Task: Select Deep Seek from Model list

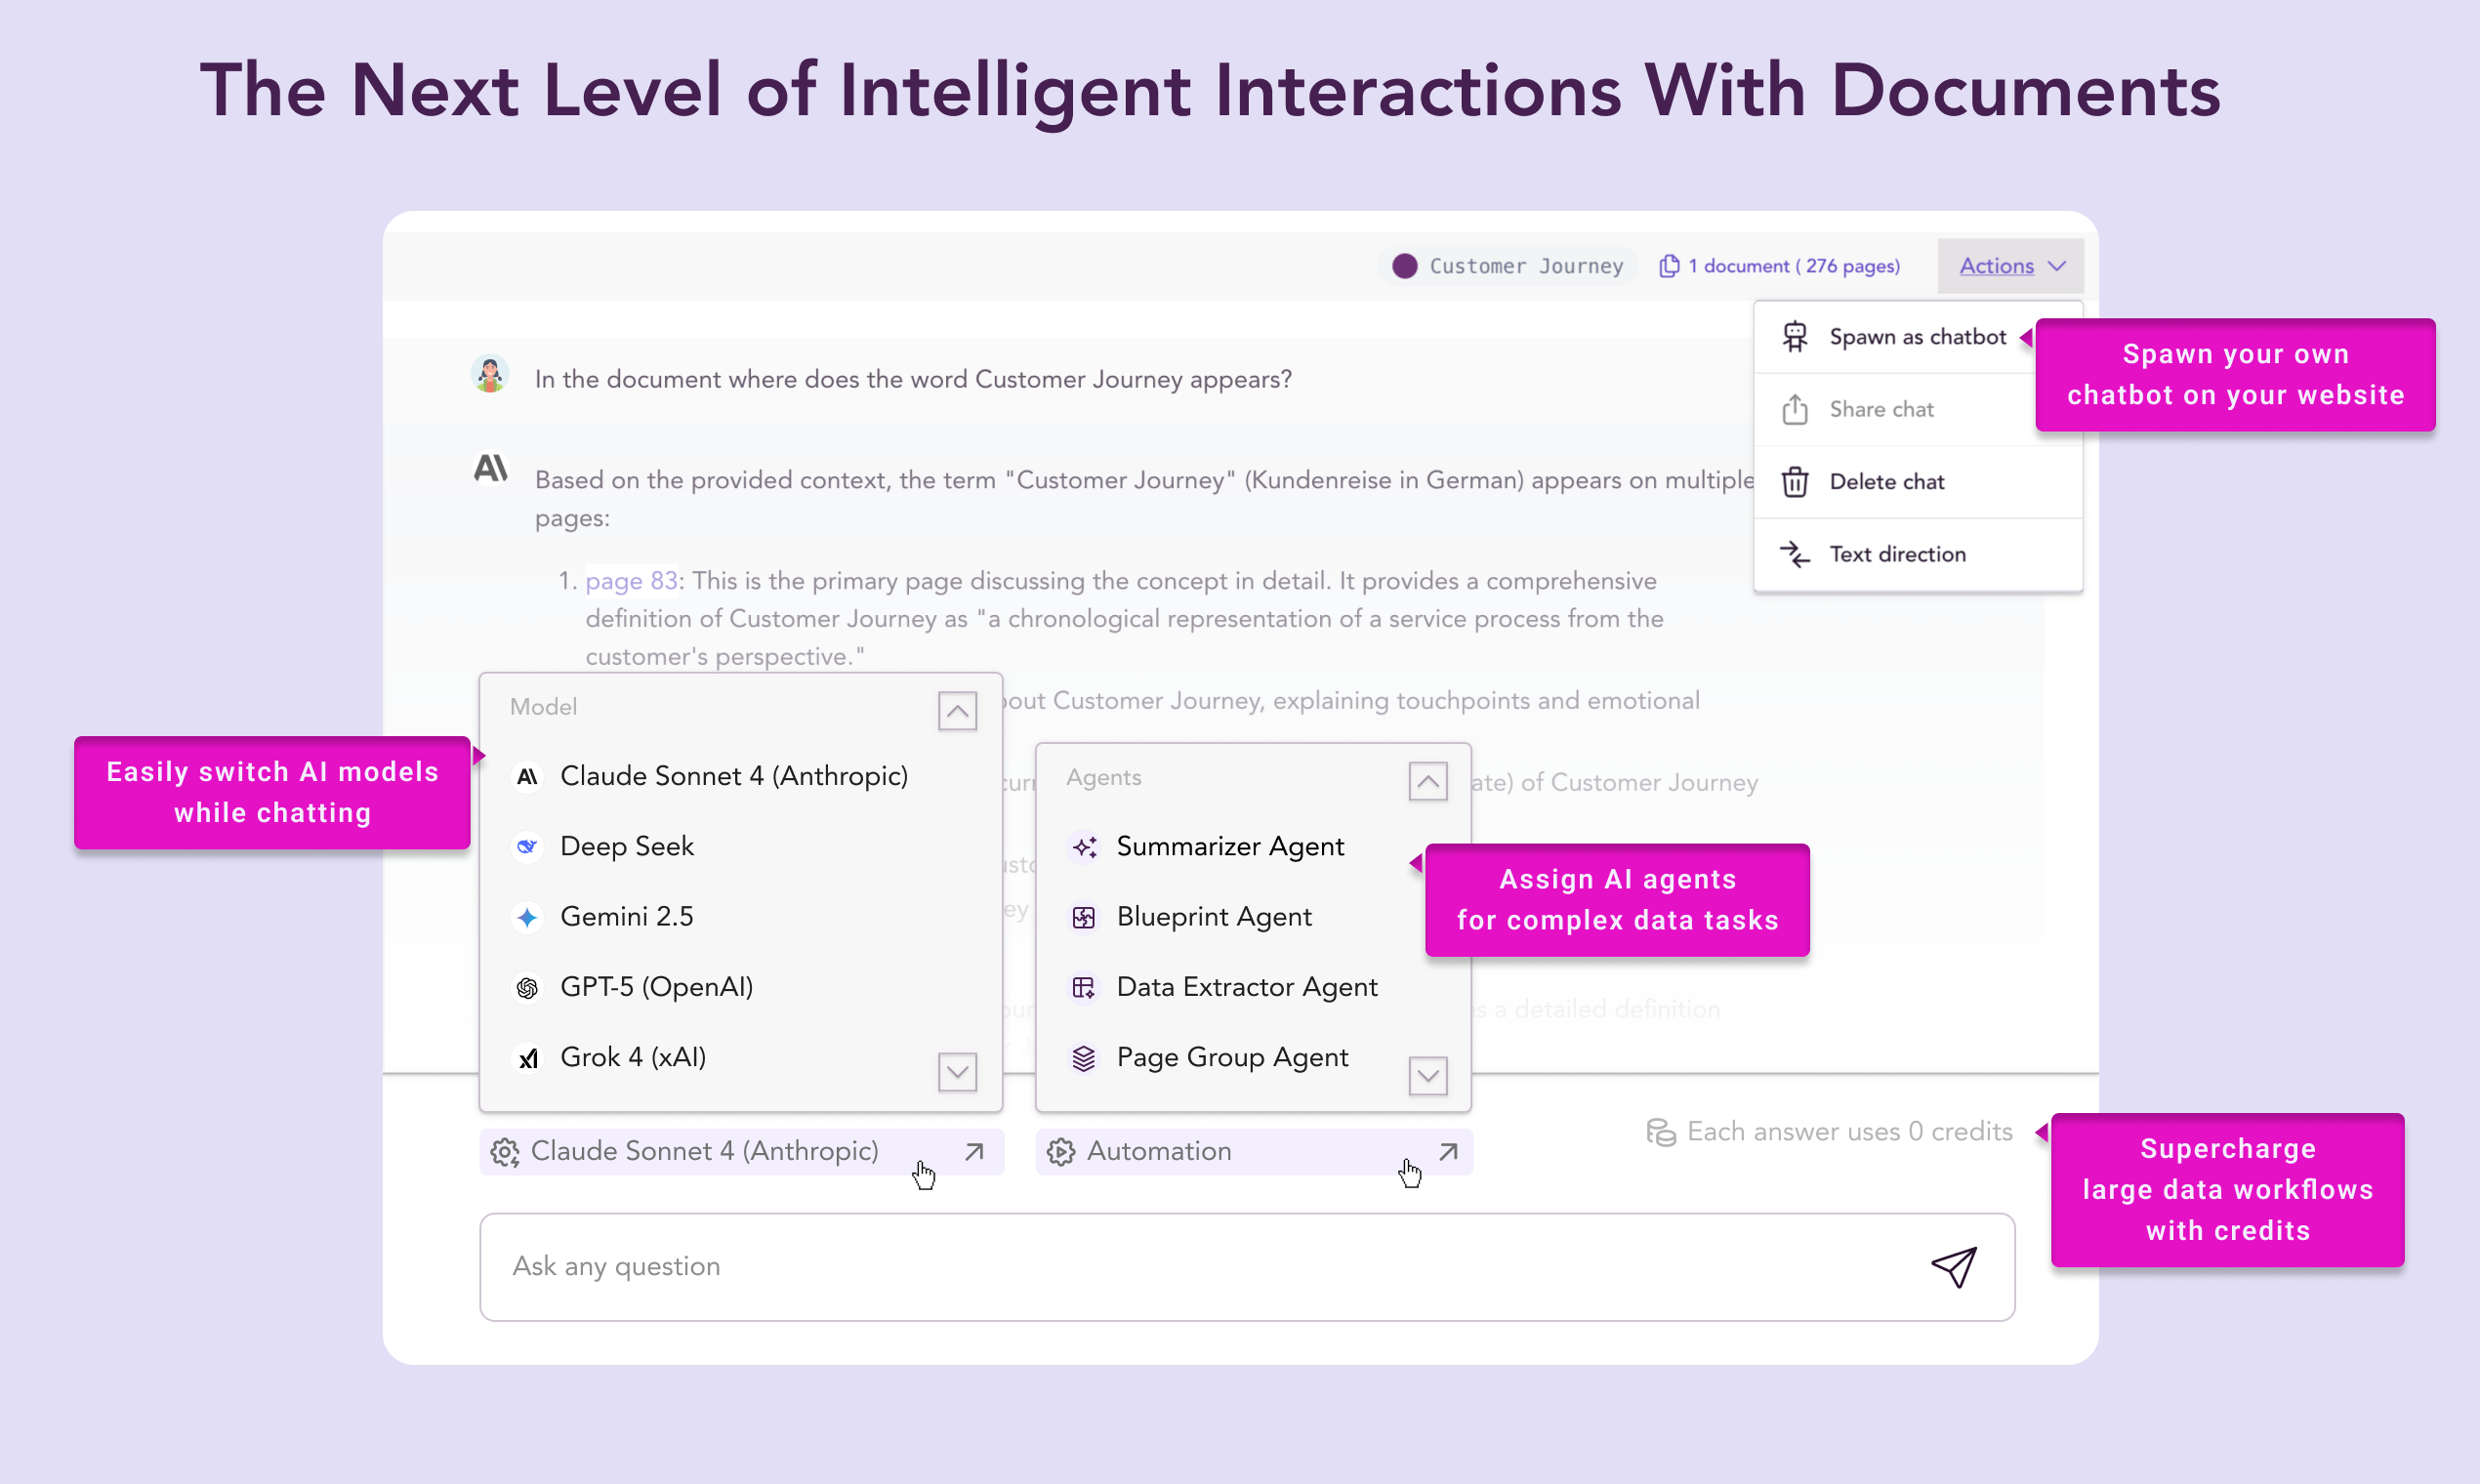Action: 627,847
